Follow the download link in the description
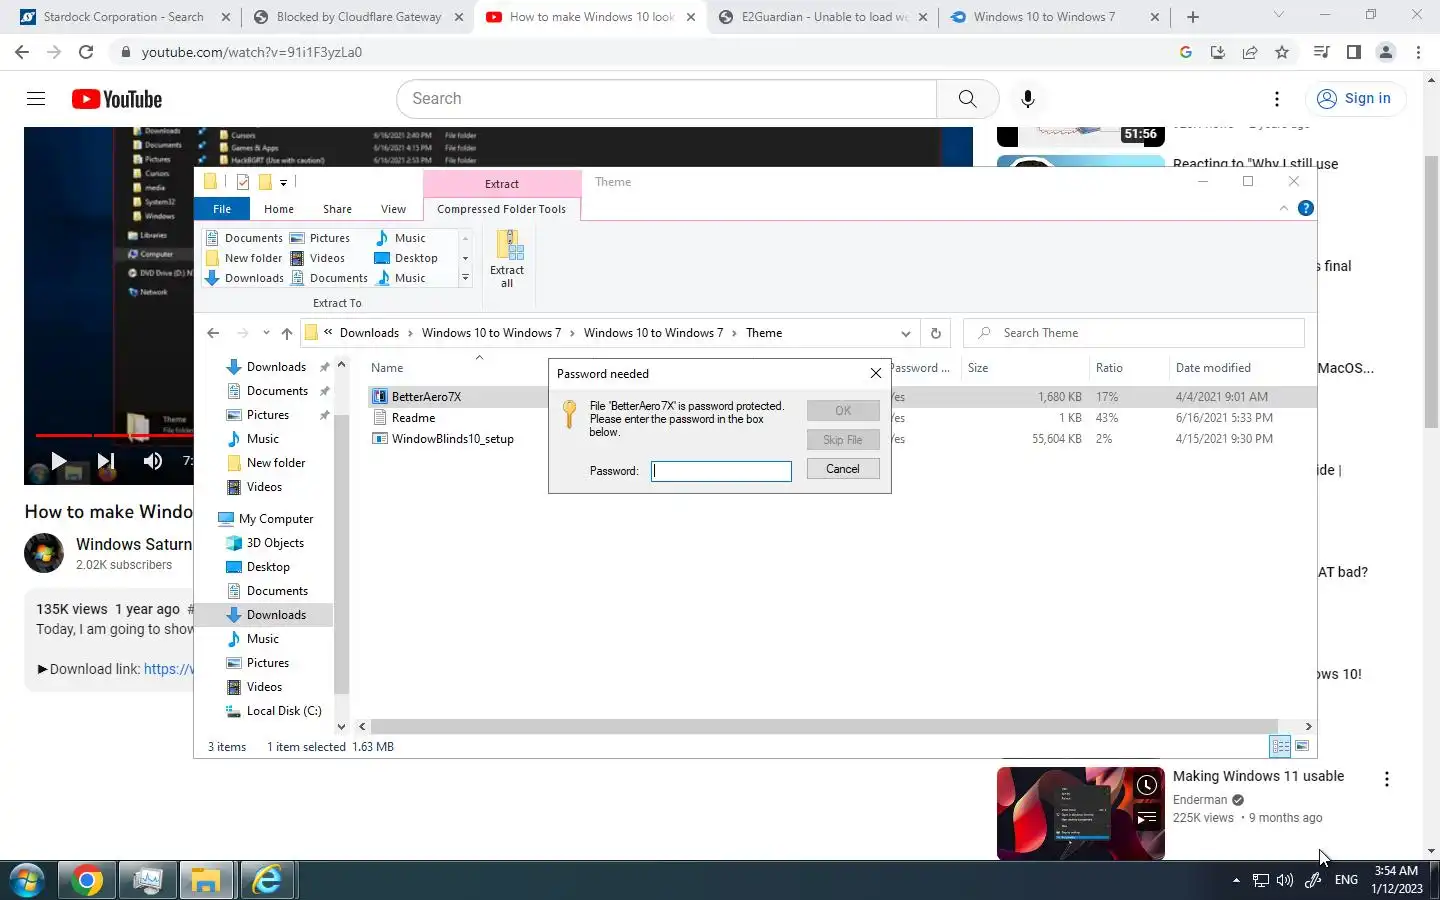This screenshot has width=1440, height=900. point(168,669)
